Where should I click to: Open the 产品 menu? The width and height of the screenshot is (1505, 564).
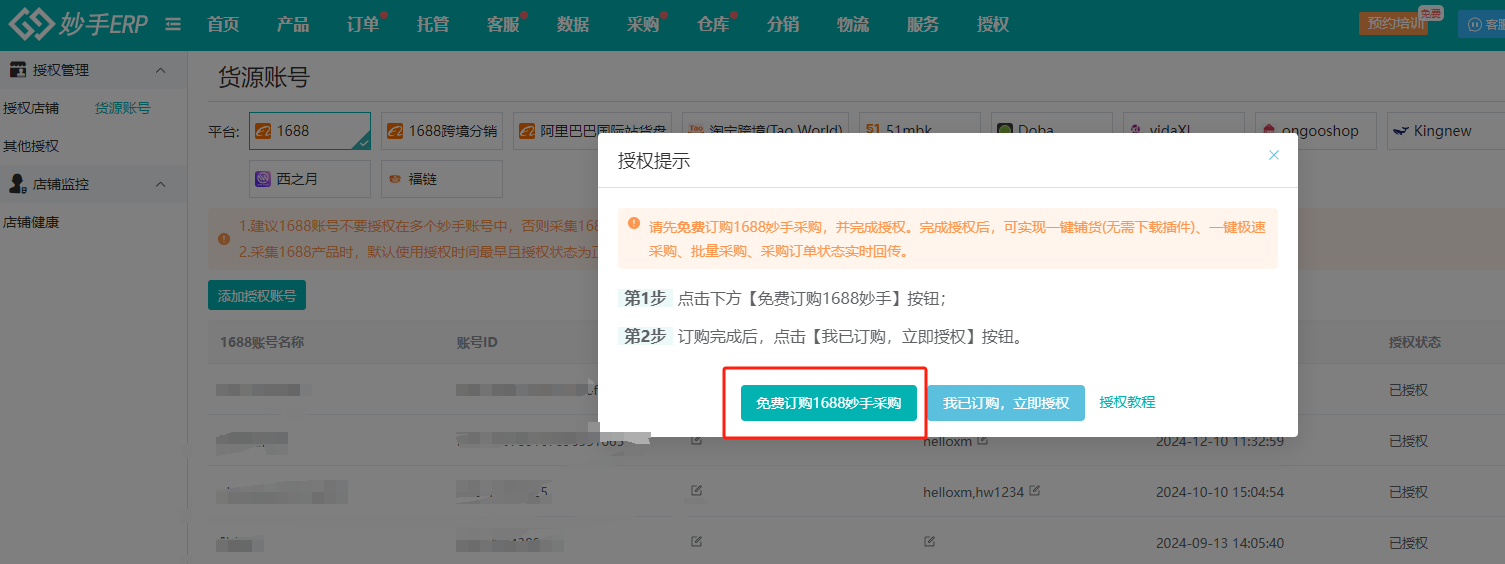(x=293, y=25)
